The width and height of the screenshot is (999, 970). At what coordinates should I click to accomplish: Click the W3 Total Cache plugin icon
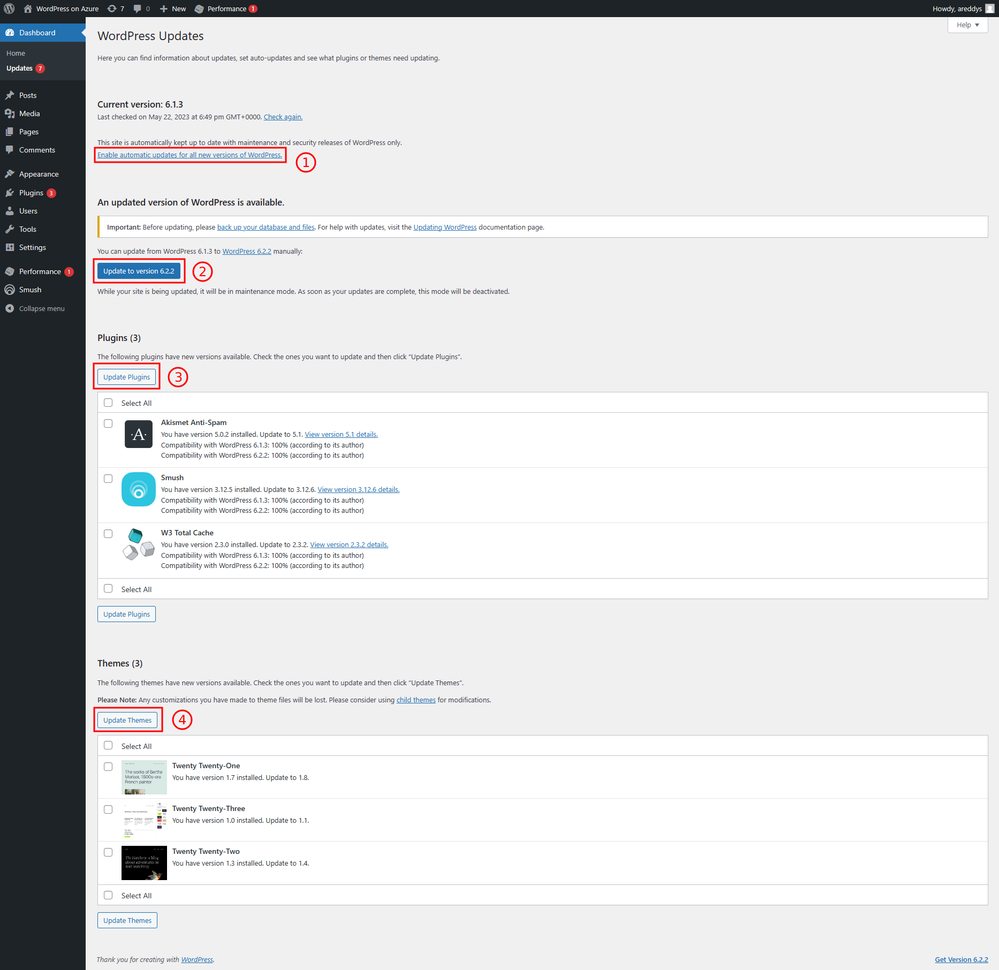tap(138, 544)
